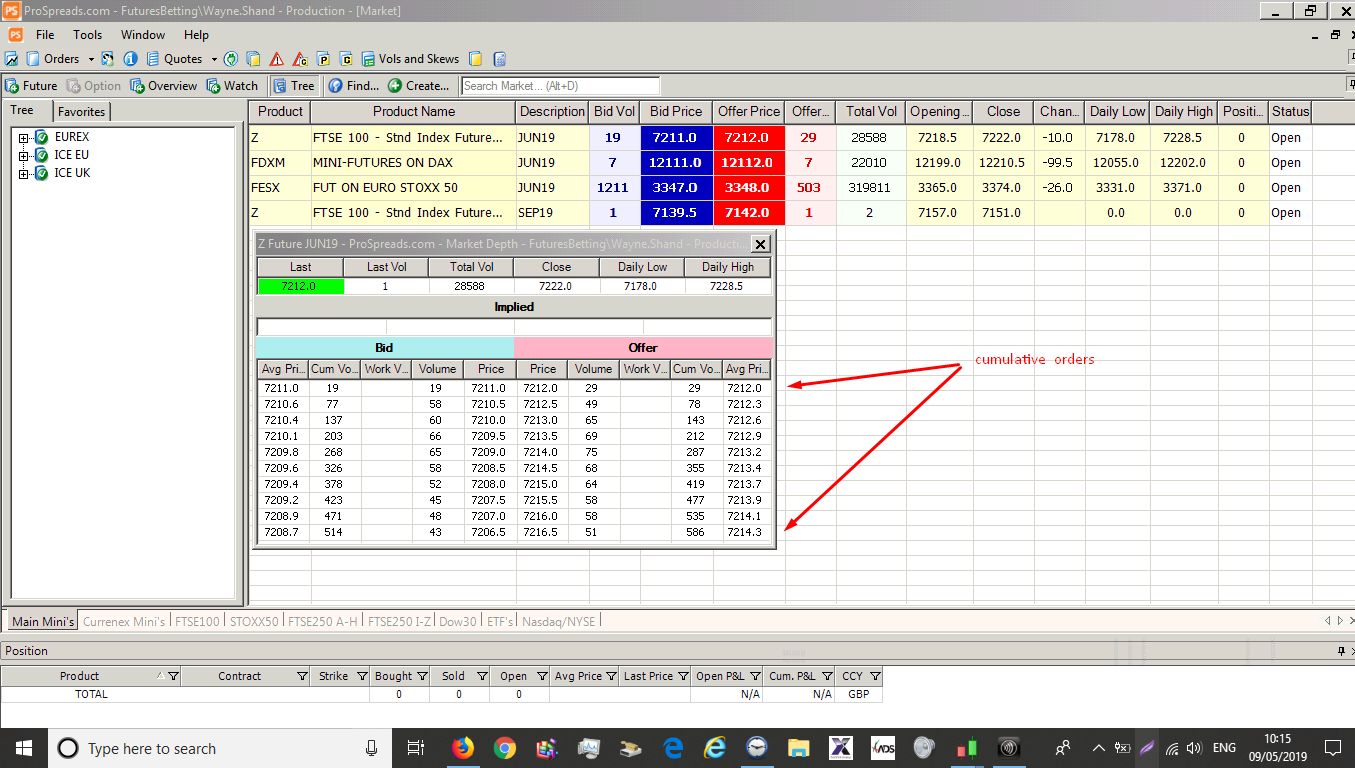Screen dimensions: 1355x768
Task: Open Firefox from the Windows taskbar
Action: tap(462, 748)
